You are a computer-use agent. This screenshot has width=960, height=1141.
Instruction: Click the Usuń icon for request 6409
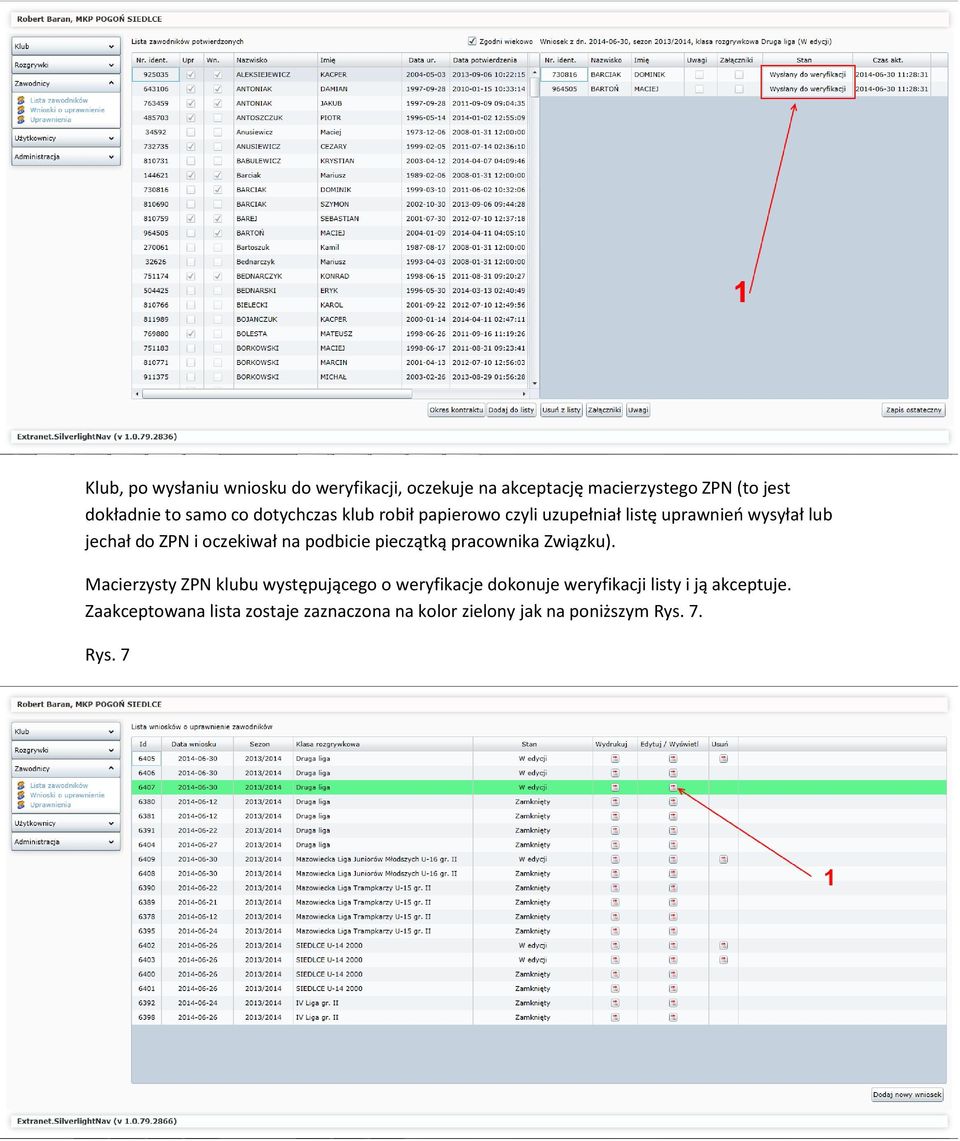click(723, 859)
